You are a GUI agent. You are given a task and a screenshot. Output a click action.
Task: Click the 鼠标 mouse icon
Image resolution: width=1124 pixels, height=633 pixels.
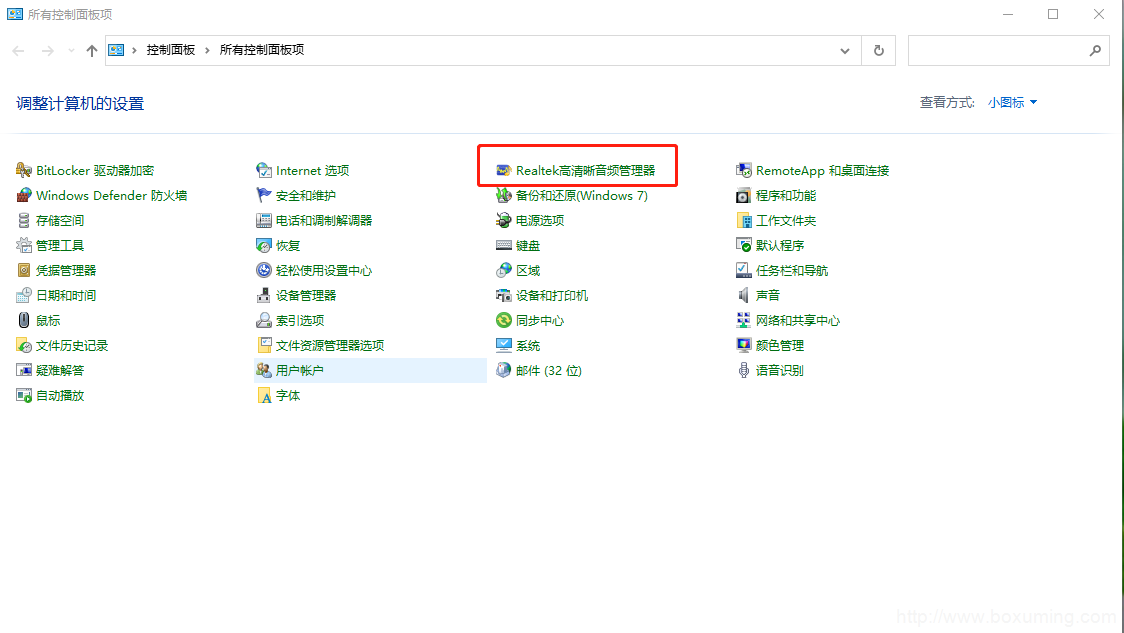click(x=24, y=320)
